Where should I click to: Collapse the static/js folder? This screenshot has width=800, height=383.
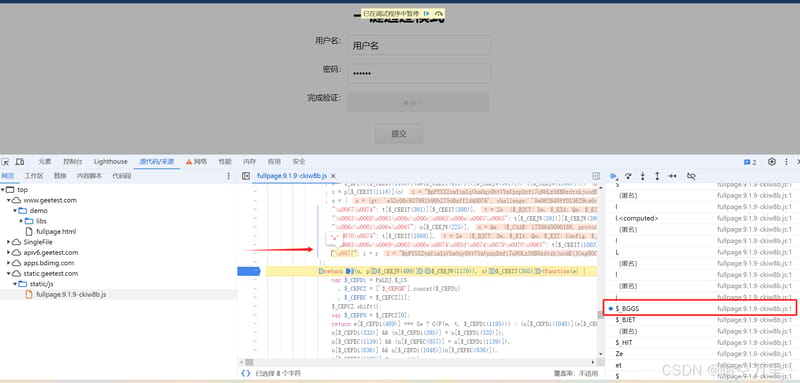click(15, 284)
